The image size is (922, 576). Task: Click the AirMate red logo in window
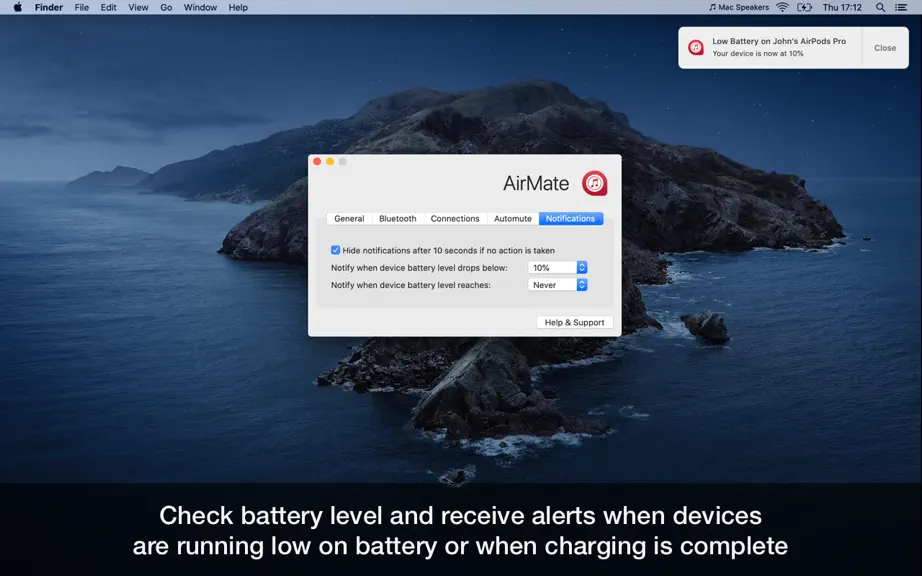click(x=594, y=183)
